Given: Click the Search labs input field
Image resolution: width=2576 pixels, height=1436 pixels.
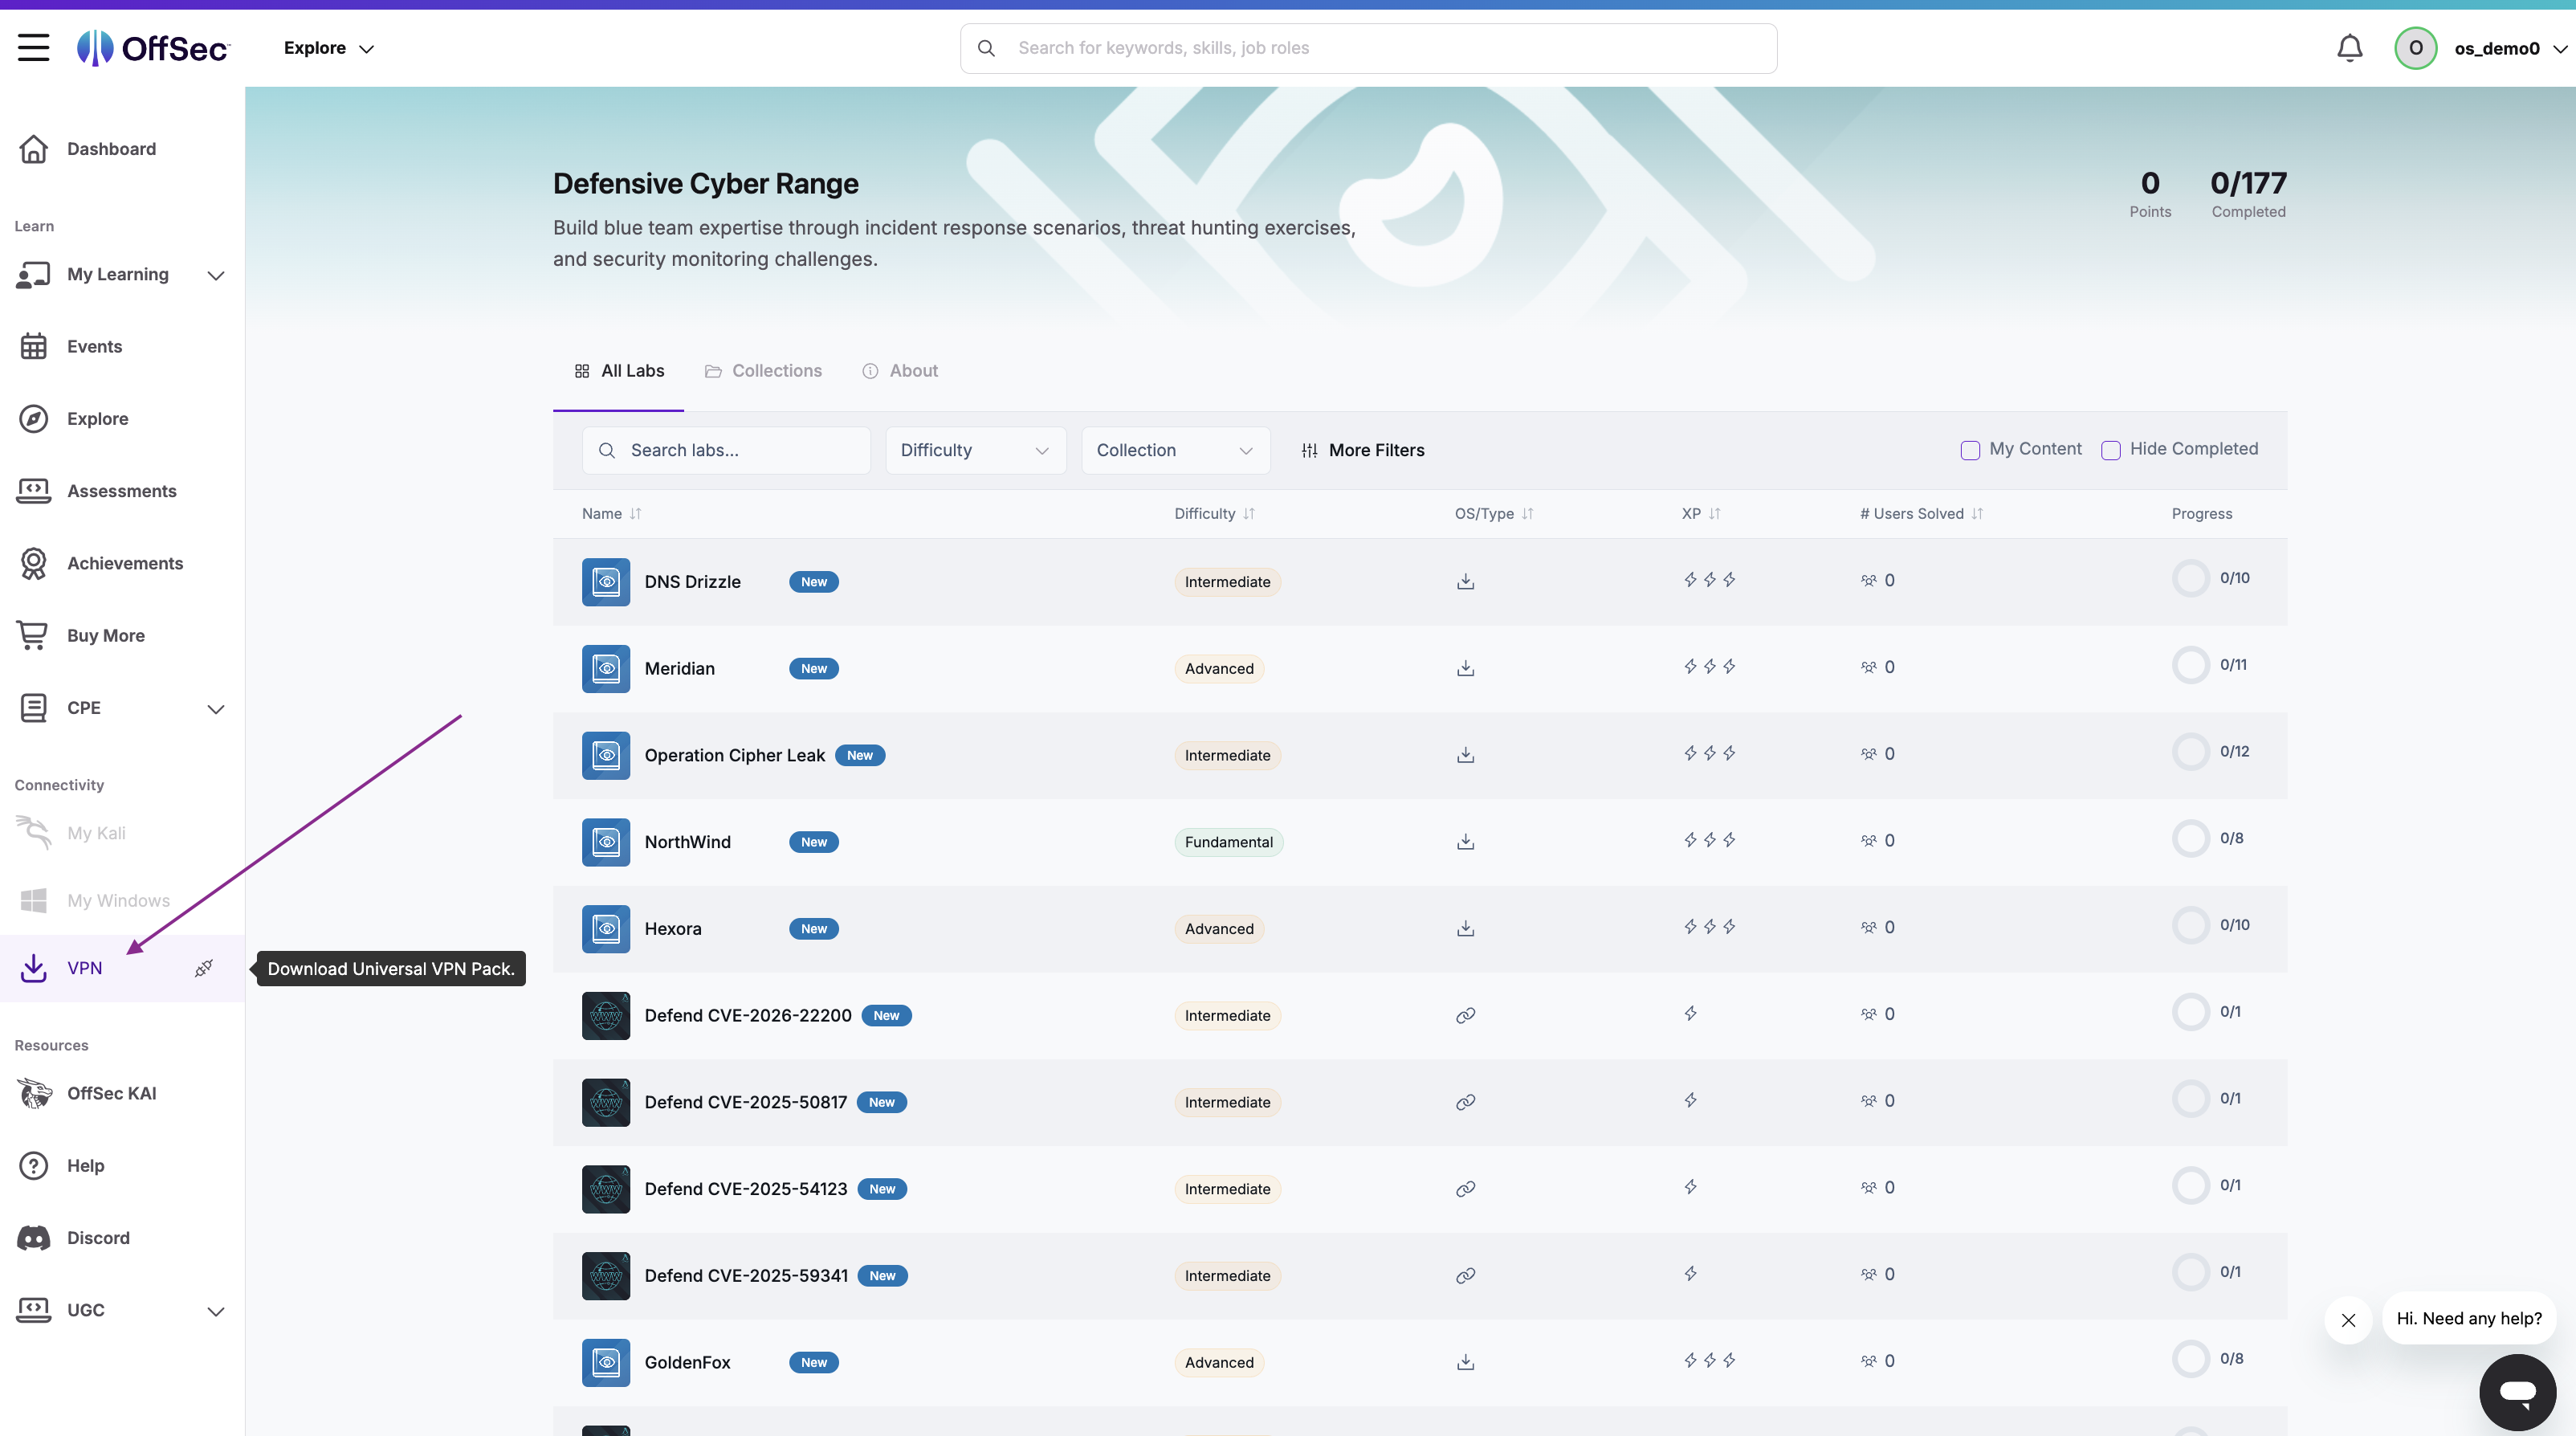Looking at the screenshot, I should tap(726, 450).
